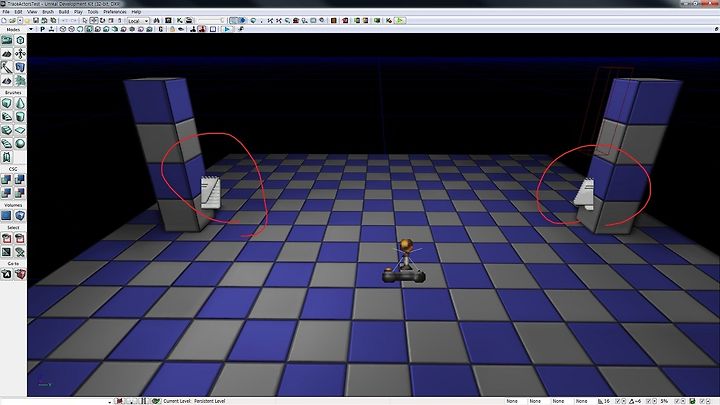Open the Unreal Matinee icon
This screenshot has height=405, width=720.
[x=189, y=21]
